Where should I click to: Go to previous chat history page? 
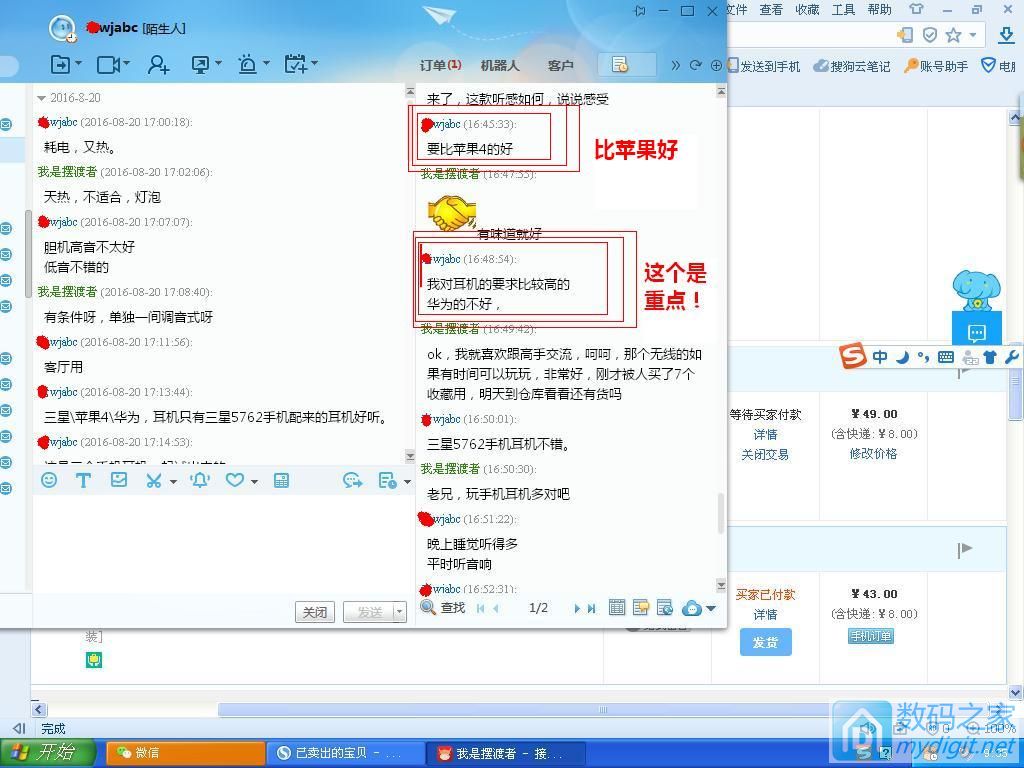click(496, 609)
